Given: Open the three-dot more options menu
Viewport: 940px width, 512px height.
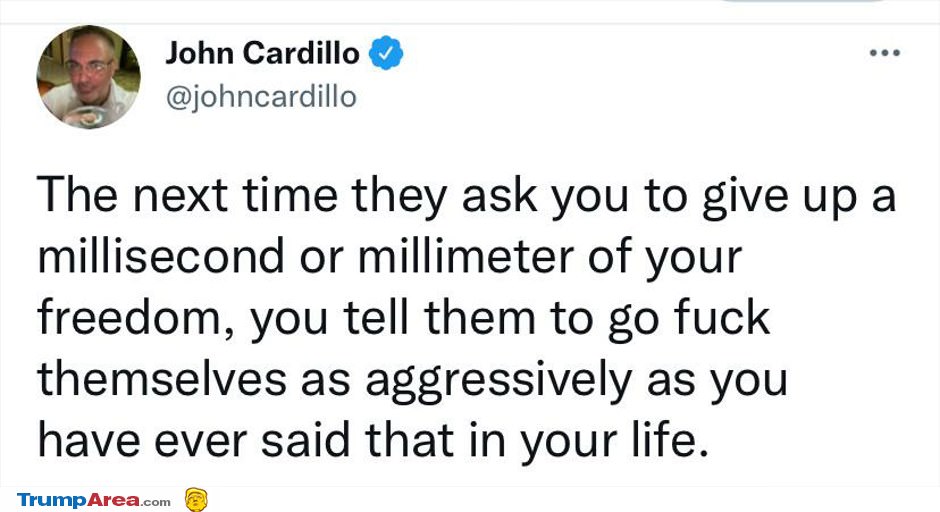Looking at the screenshot, I should pos(885,53).
